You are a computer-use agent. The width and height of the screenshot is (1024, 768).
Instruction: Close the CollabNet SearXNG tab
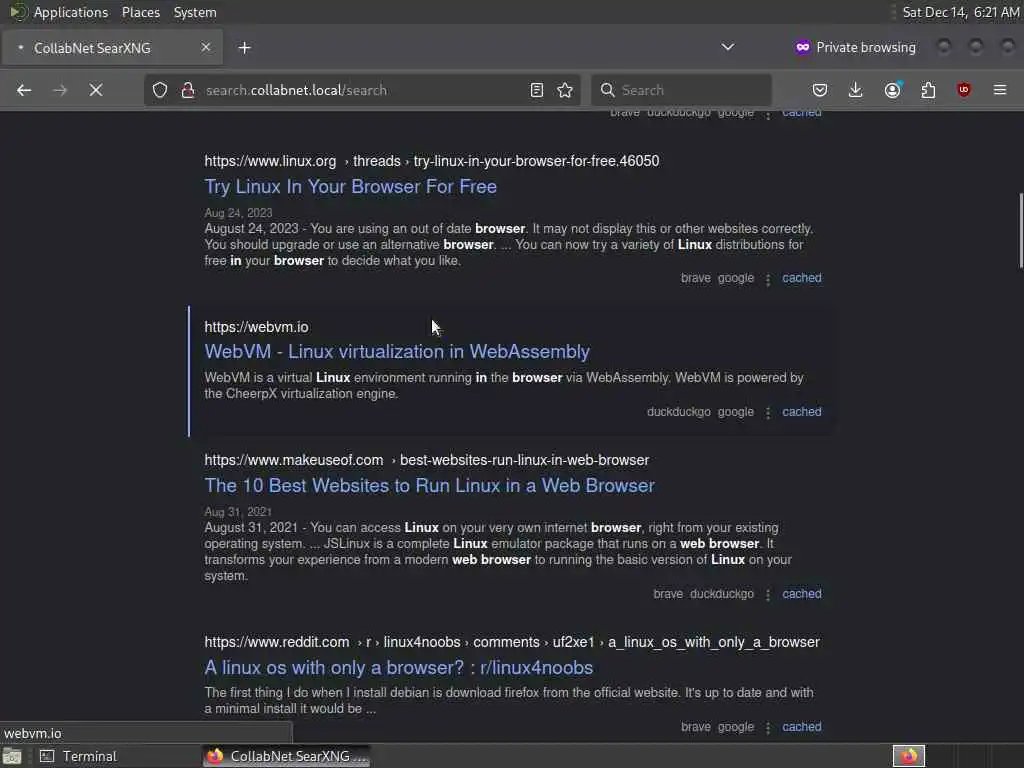point(206,47)
